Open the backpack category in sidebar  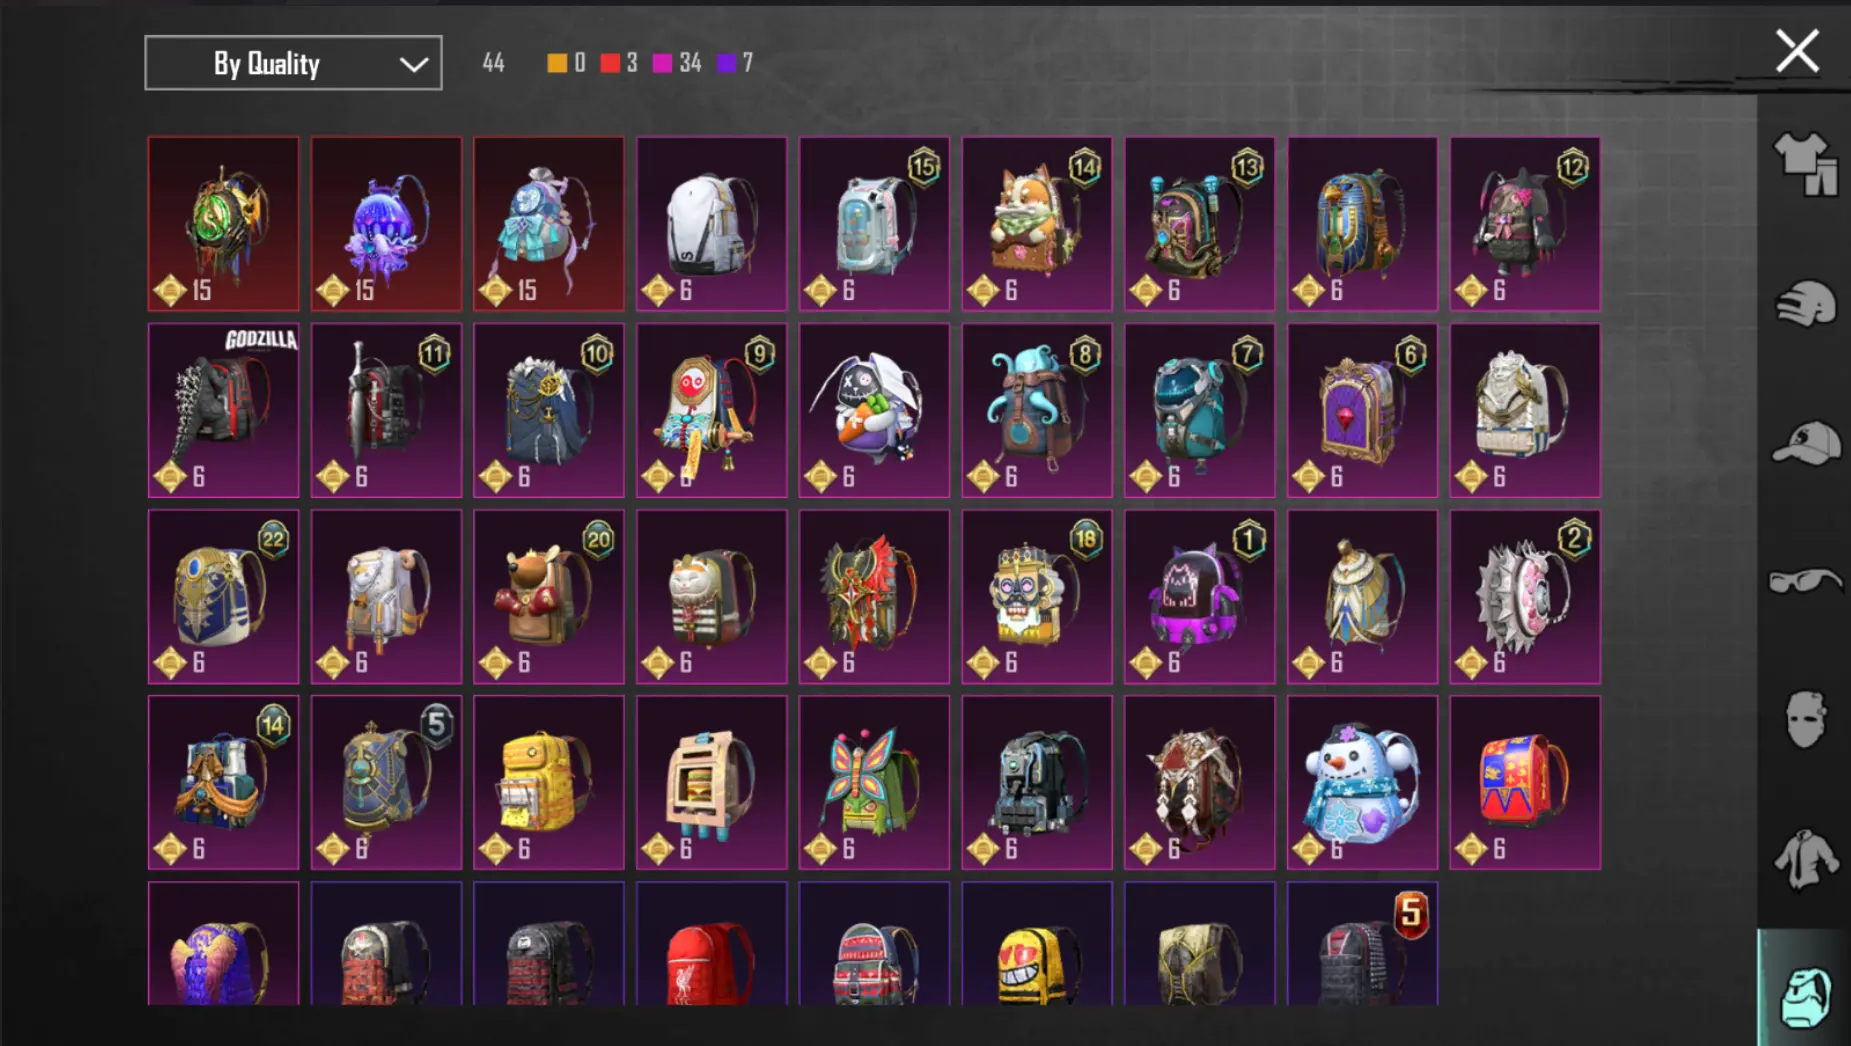pyautogui.click(x=1805, y=994)
